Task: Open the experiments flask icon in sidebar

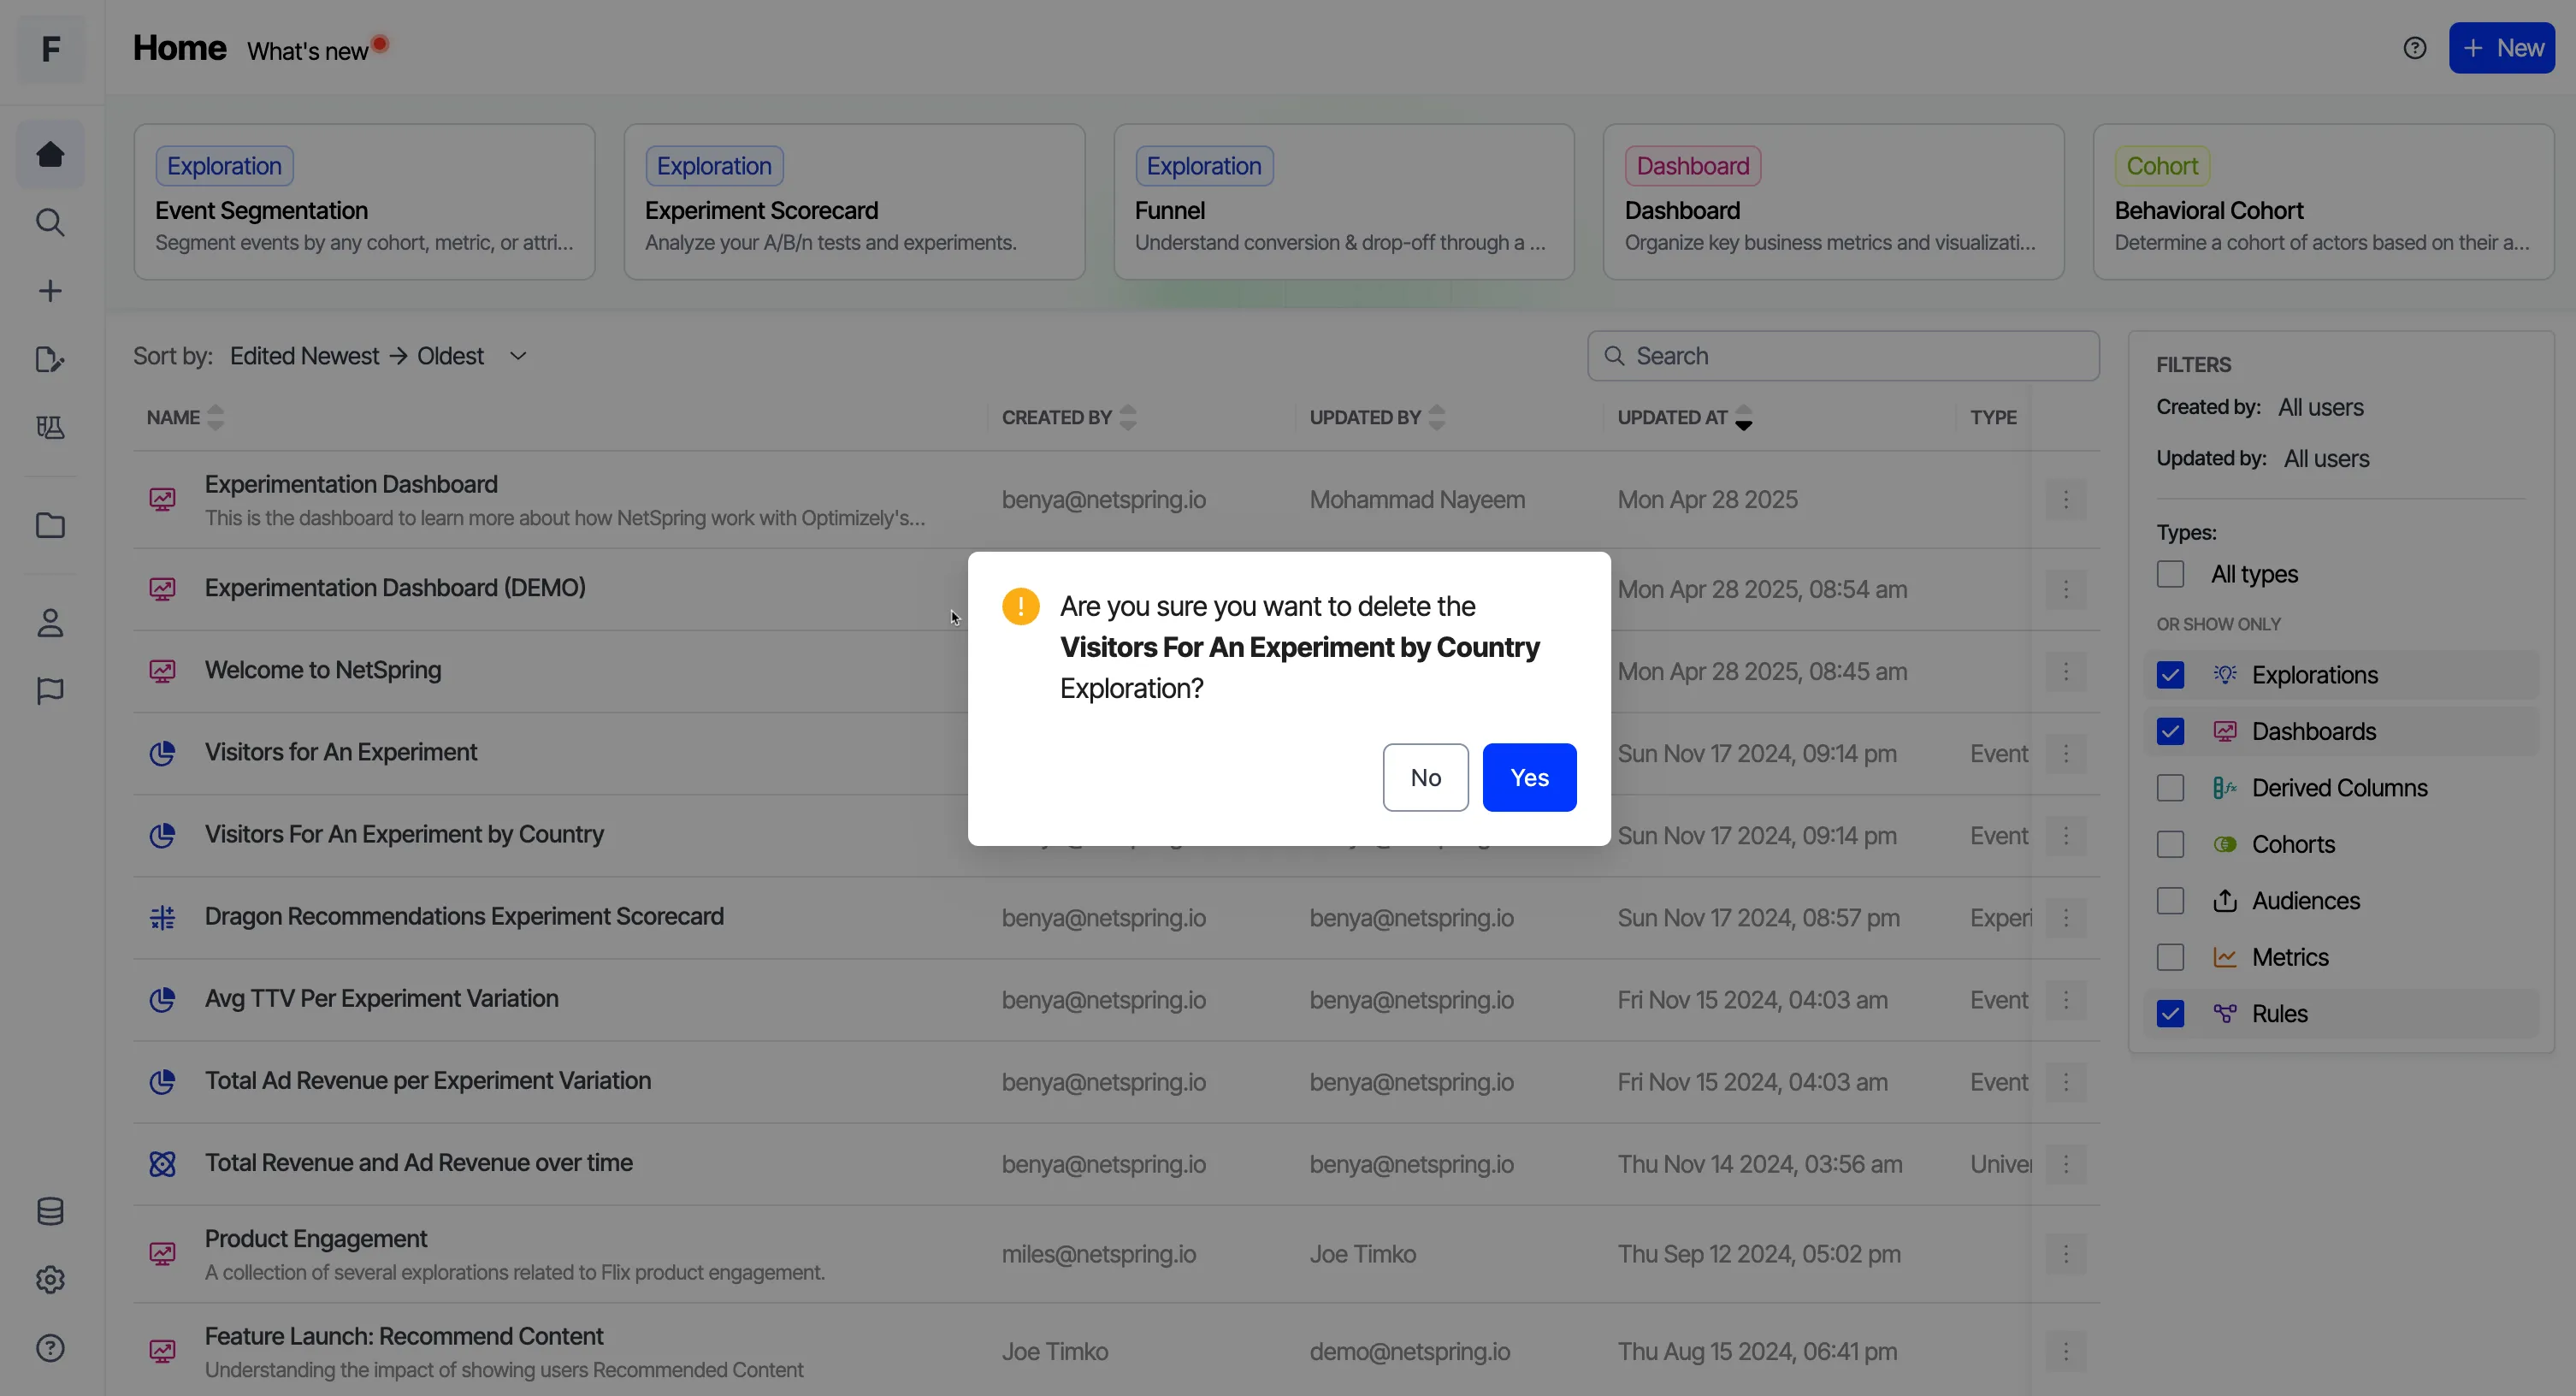Action: (x=50, y=427)
